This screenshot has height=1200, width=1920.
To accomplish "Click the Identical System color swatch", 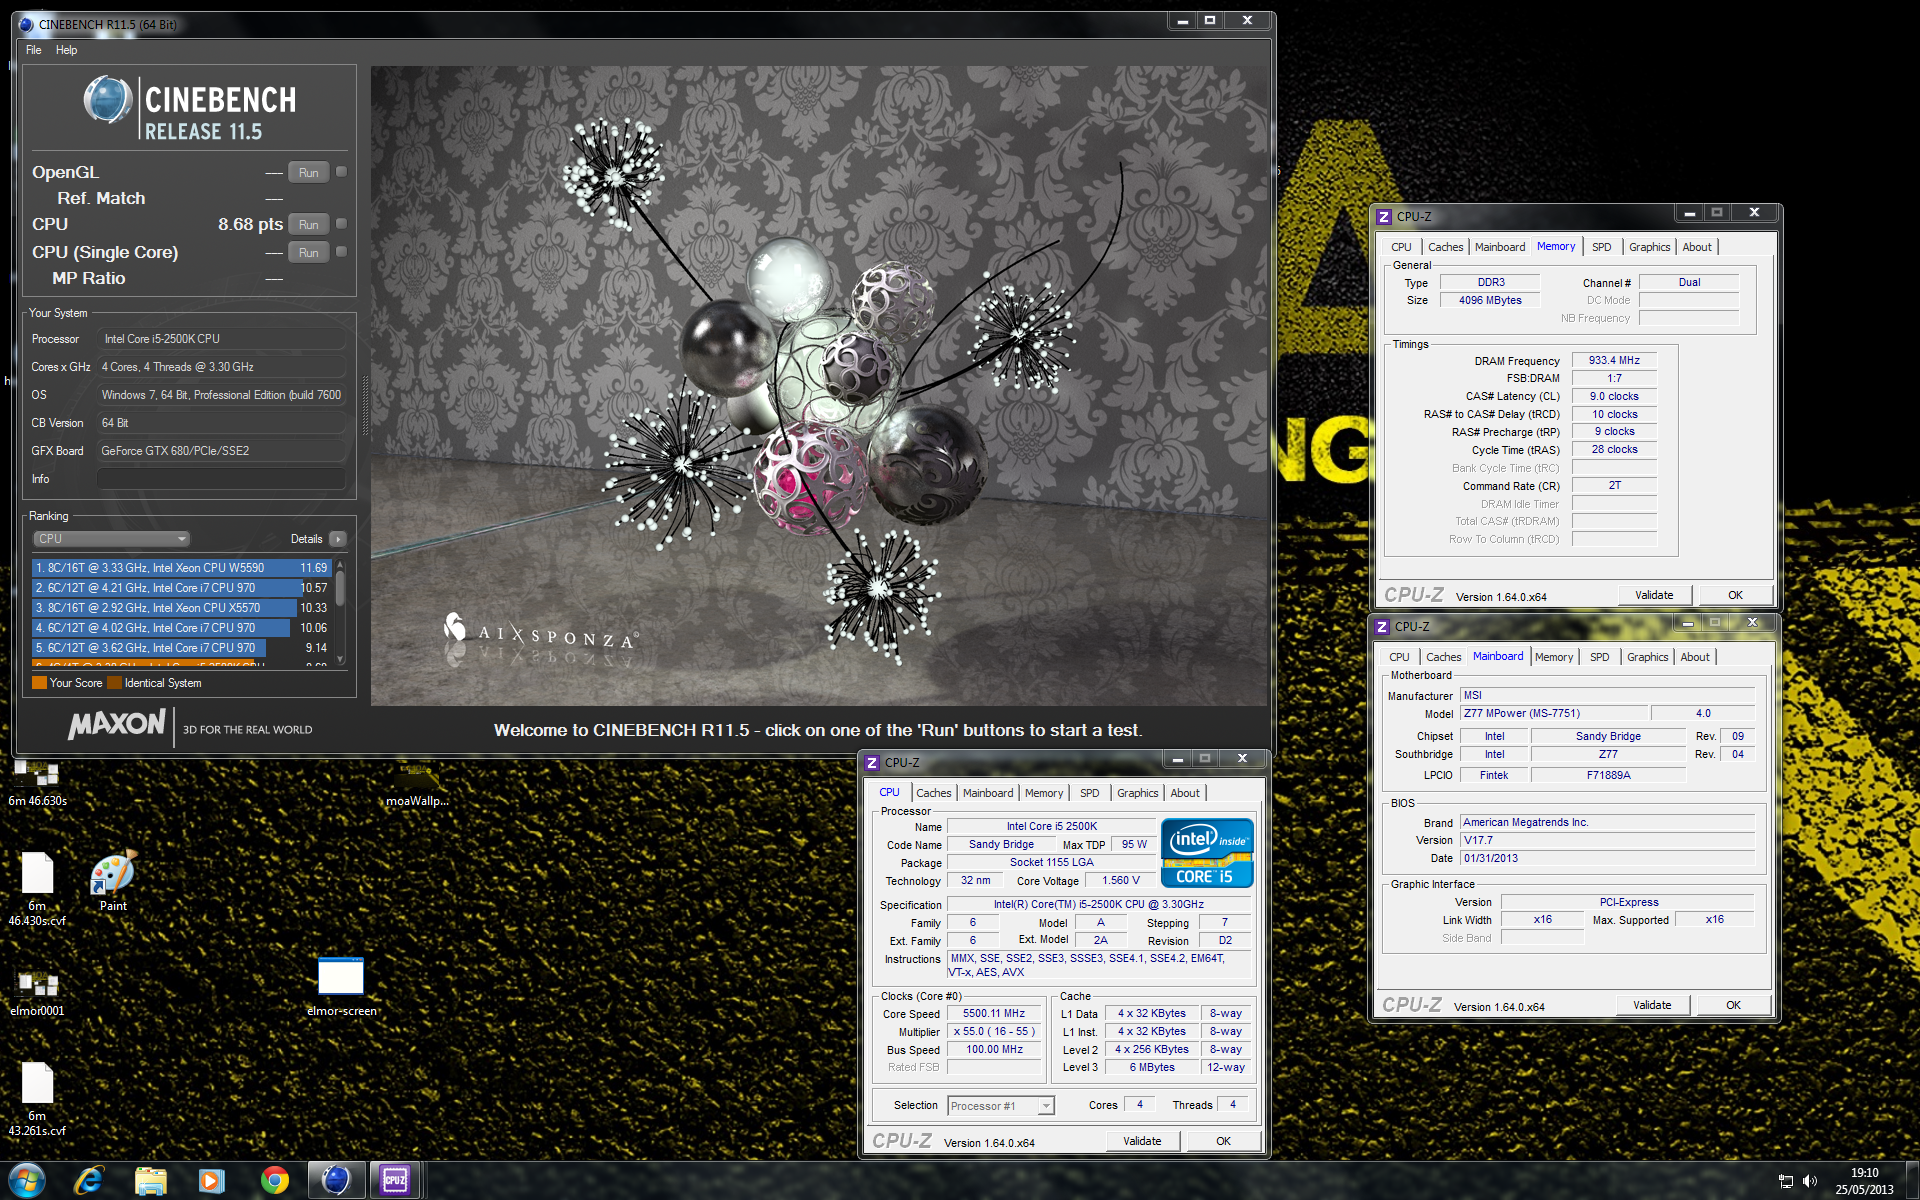I will pyautogui.click(x=114, y=683).
